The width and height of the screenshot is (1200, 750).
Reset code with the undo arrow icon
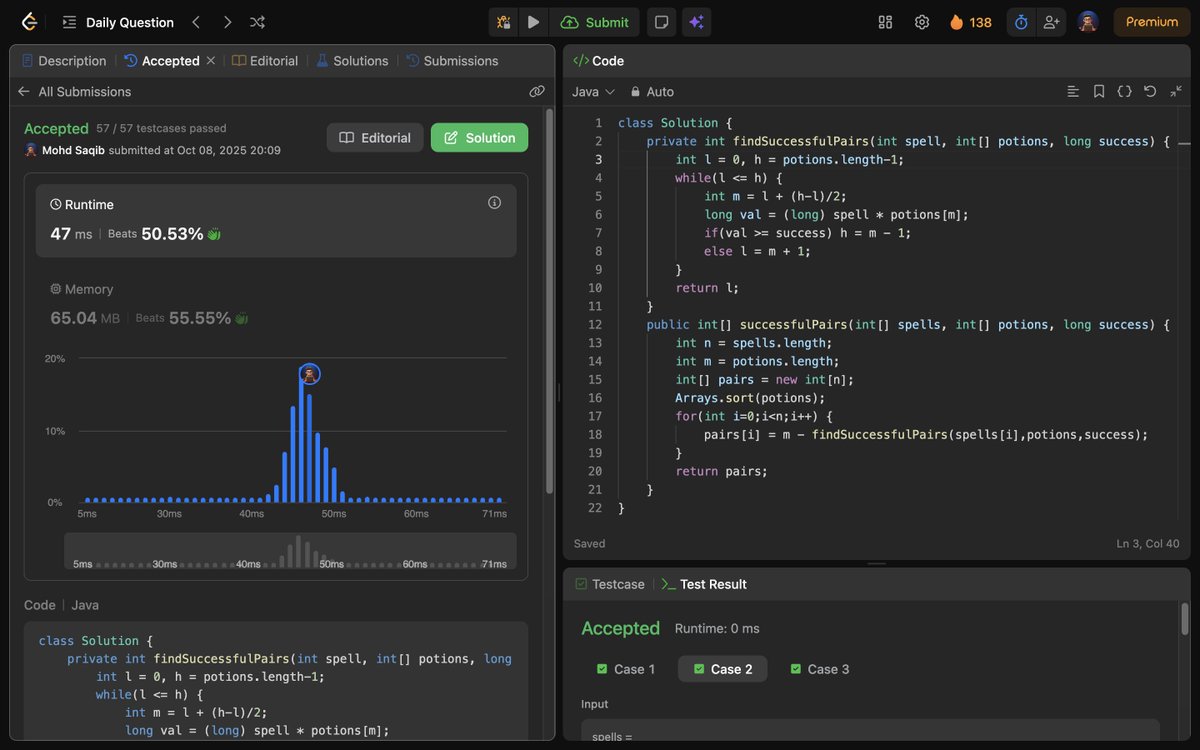click(1150, 91)
